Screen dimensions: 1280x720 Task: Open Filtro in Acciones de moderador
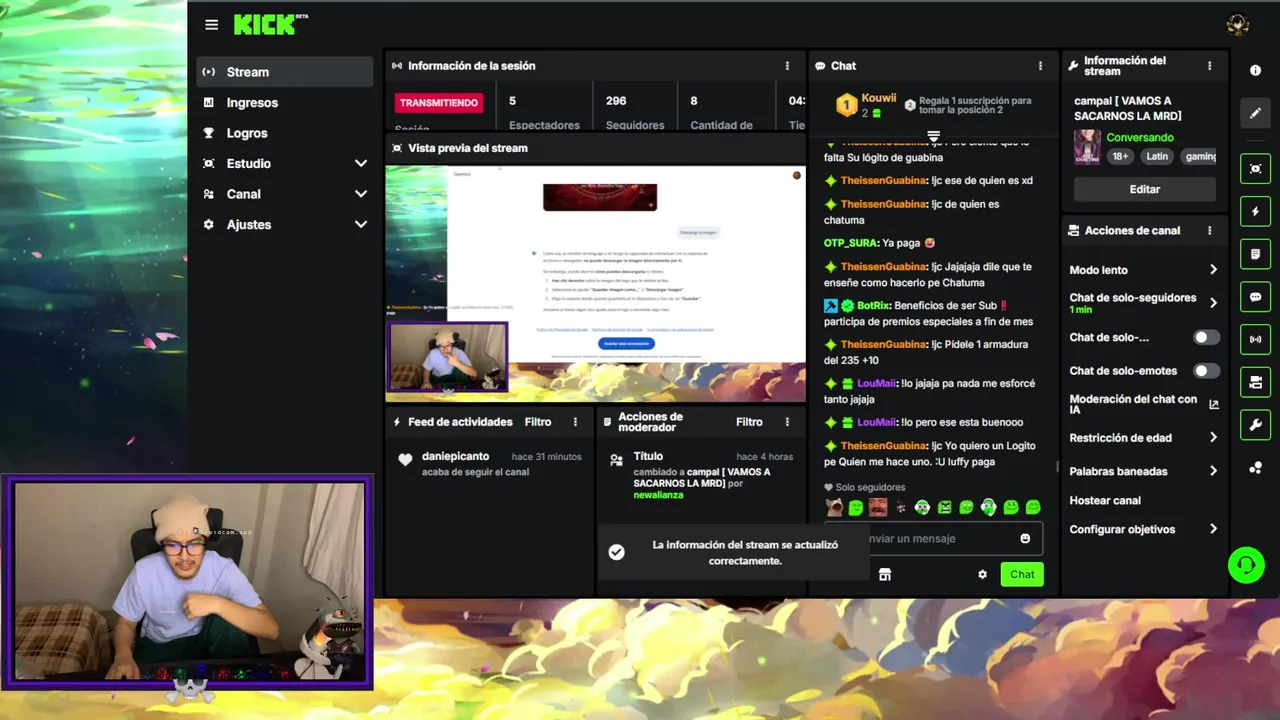749,422
